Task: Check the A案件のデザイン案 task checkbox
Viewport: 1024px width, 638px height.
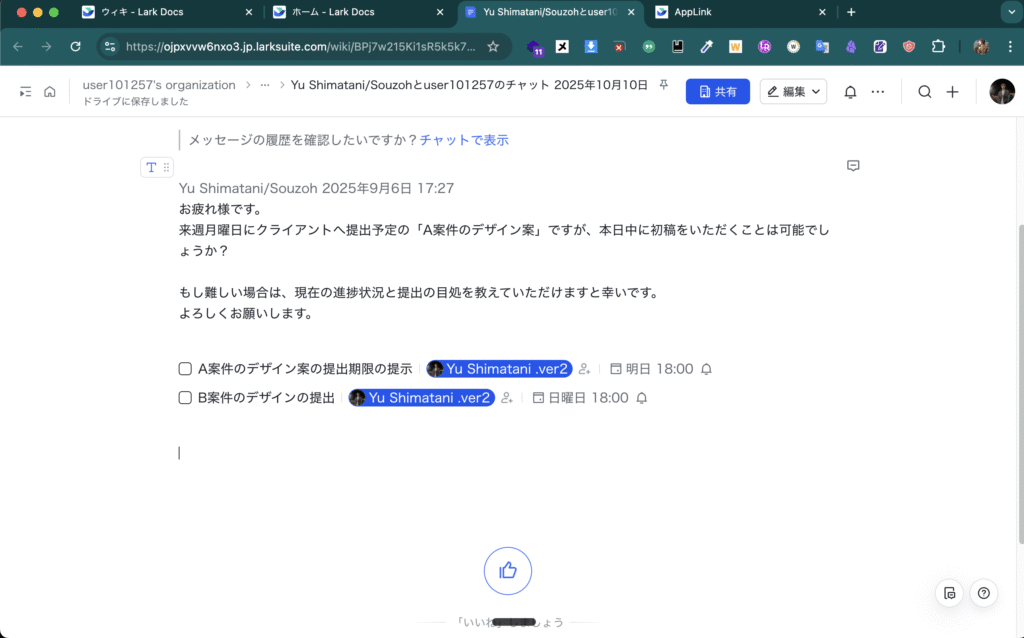Action: (x=185, y=369)
